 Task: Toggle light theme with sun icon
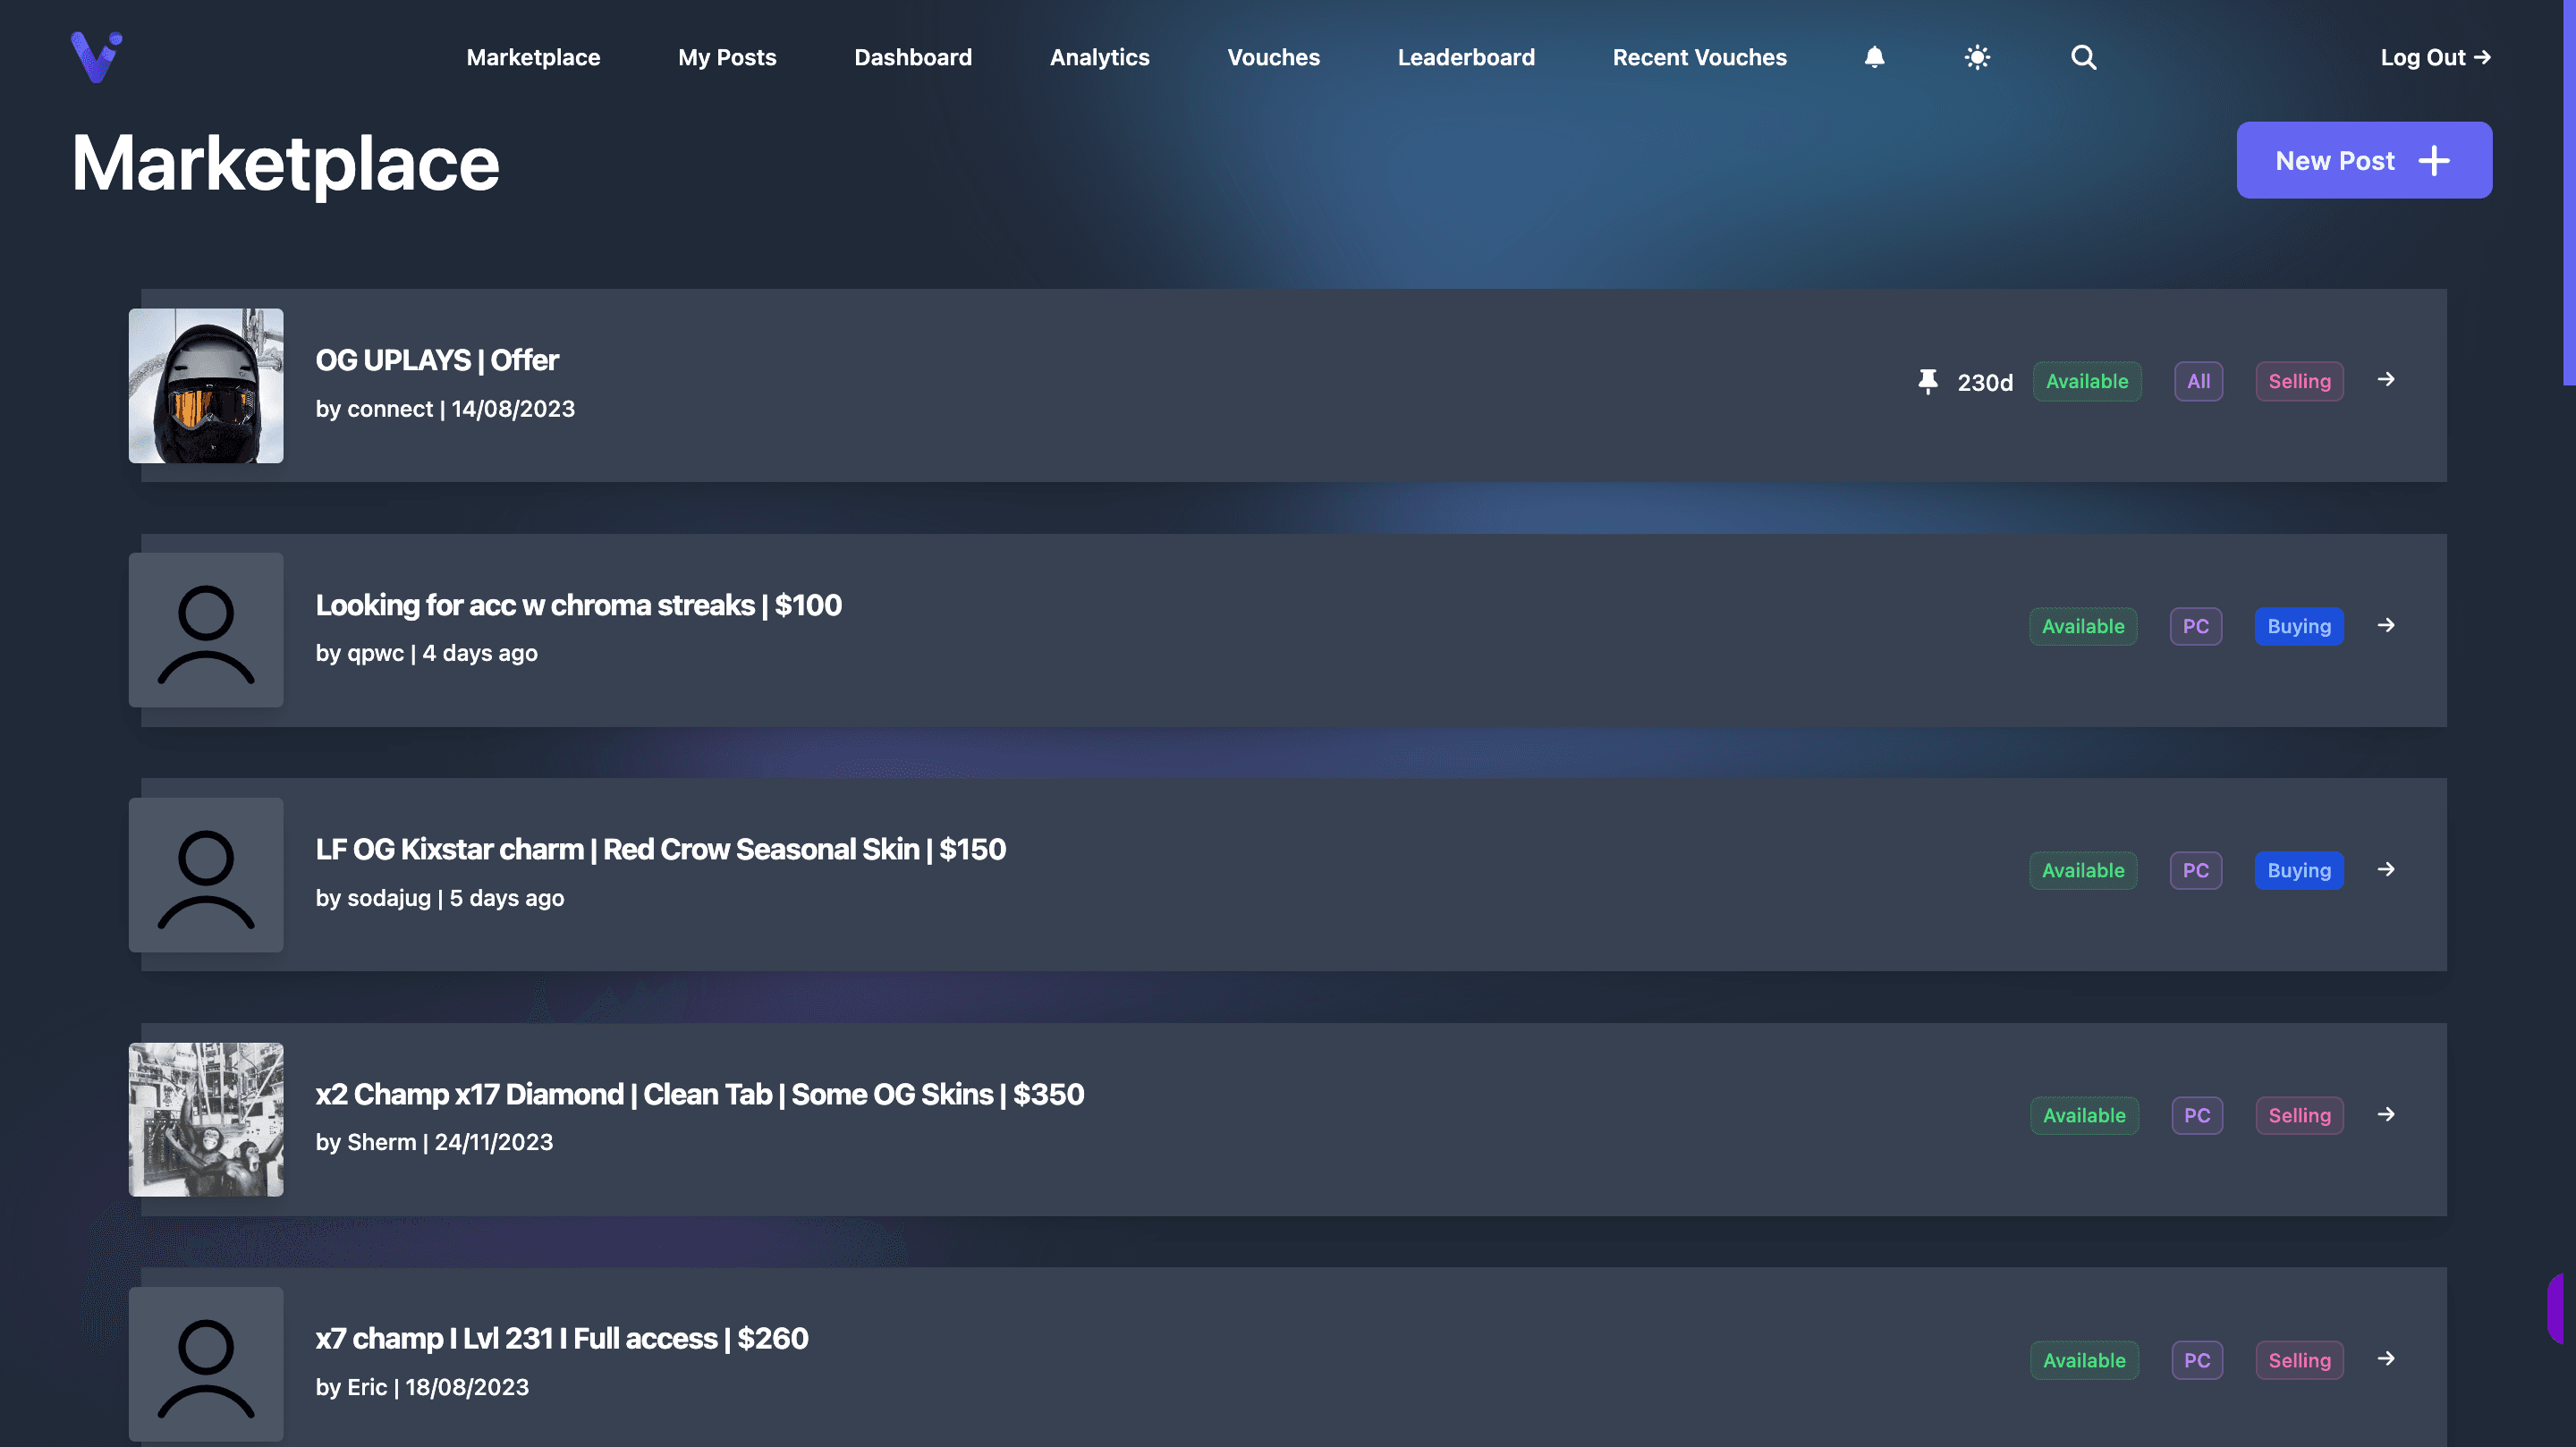[1977, 57]
